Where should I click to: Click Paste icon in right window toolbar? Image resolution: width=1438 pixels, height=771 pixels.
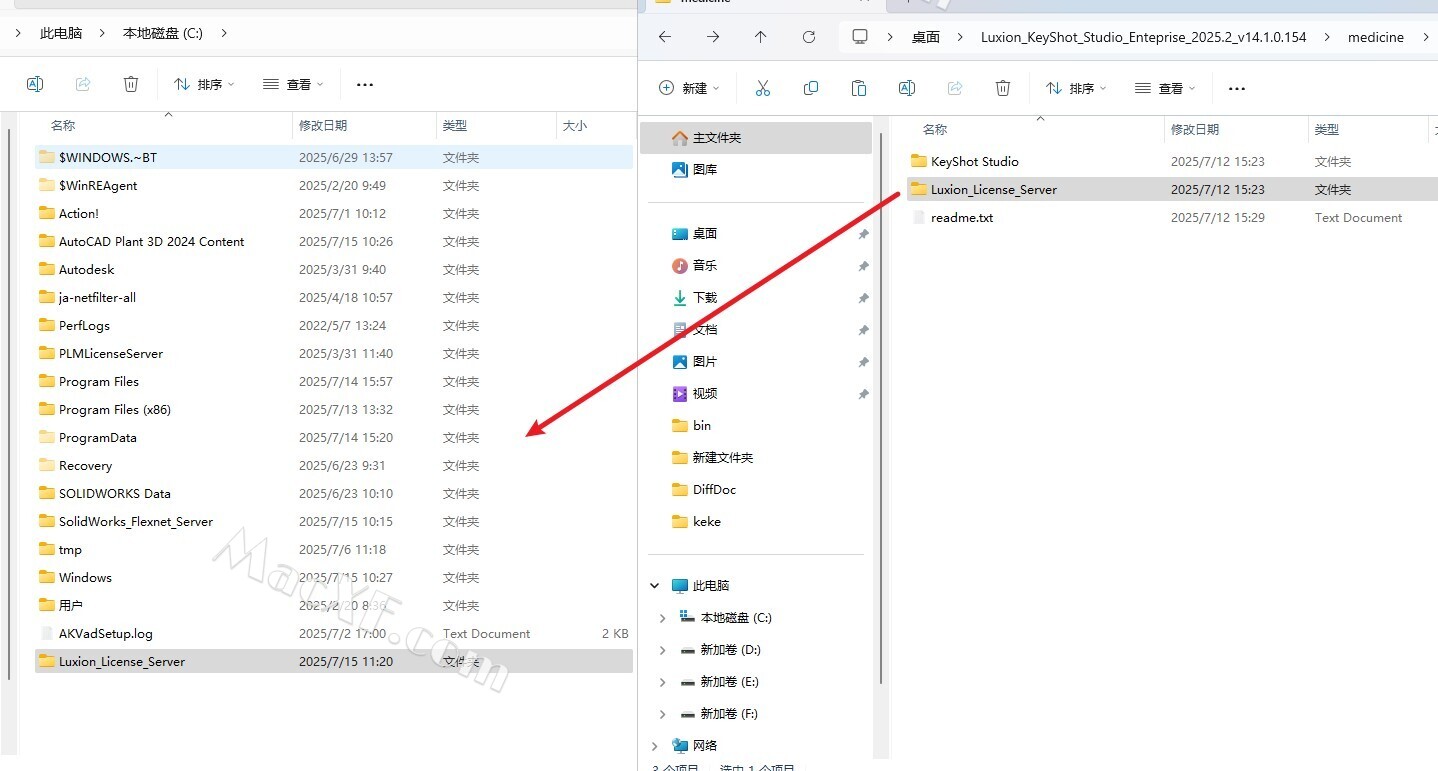[859, 88]
